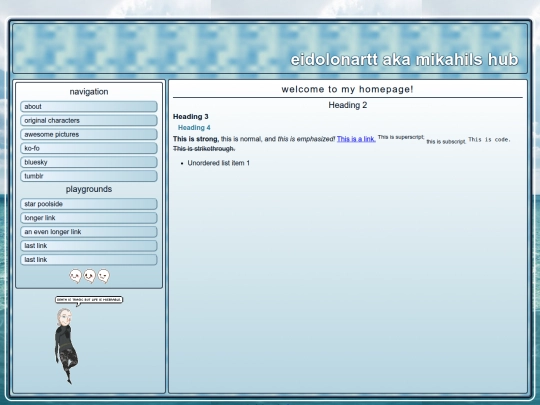This screenshot has width=540, height=405.
Task: Click the 'playgrounds' sidebar heading
Action: (x=89, y=189)
